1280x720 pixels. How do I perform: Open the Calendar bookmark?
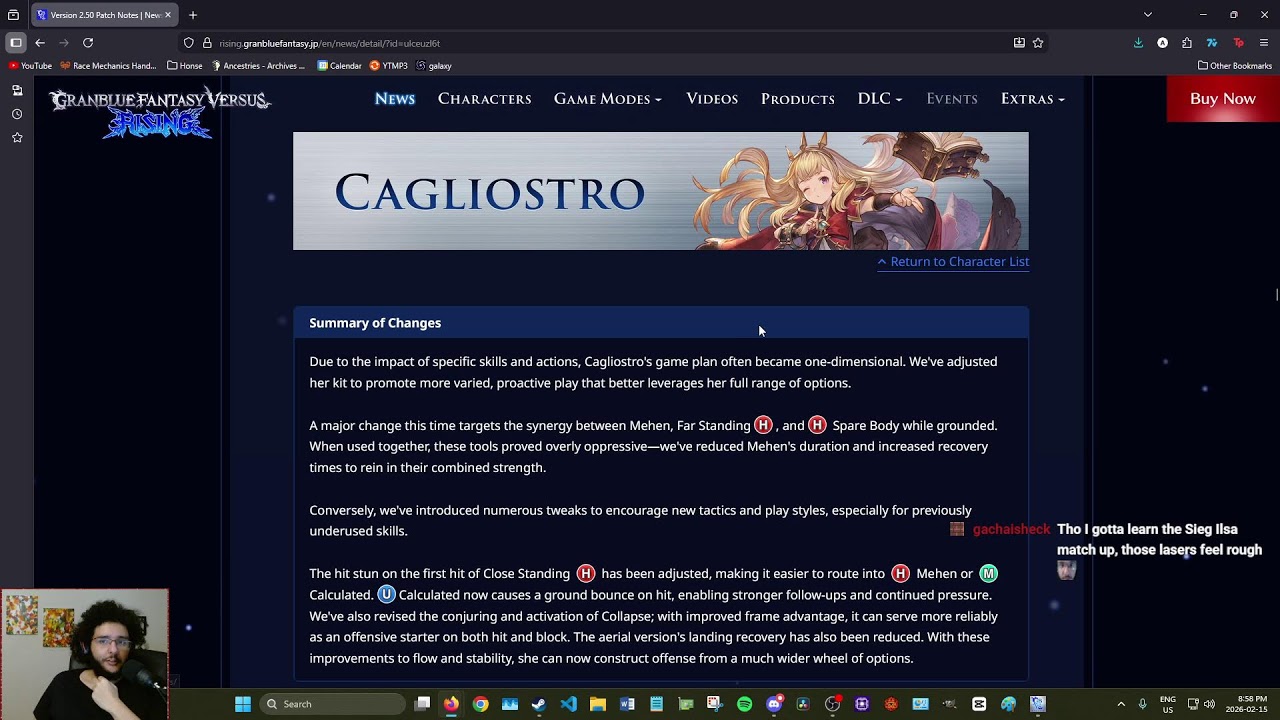340,66
